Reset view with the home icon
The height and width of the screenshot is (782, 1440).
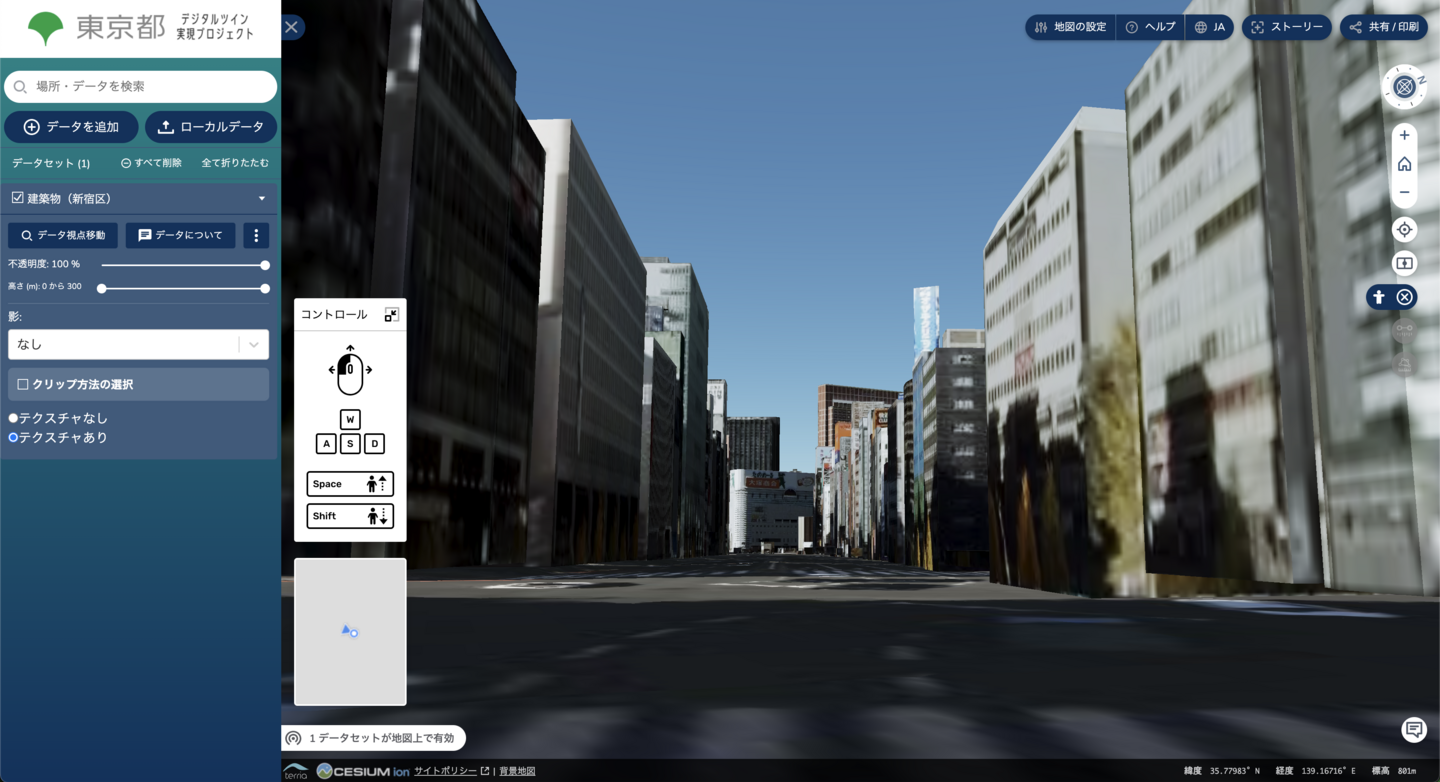[1404, 164]
